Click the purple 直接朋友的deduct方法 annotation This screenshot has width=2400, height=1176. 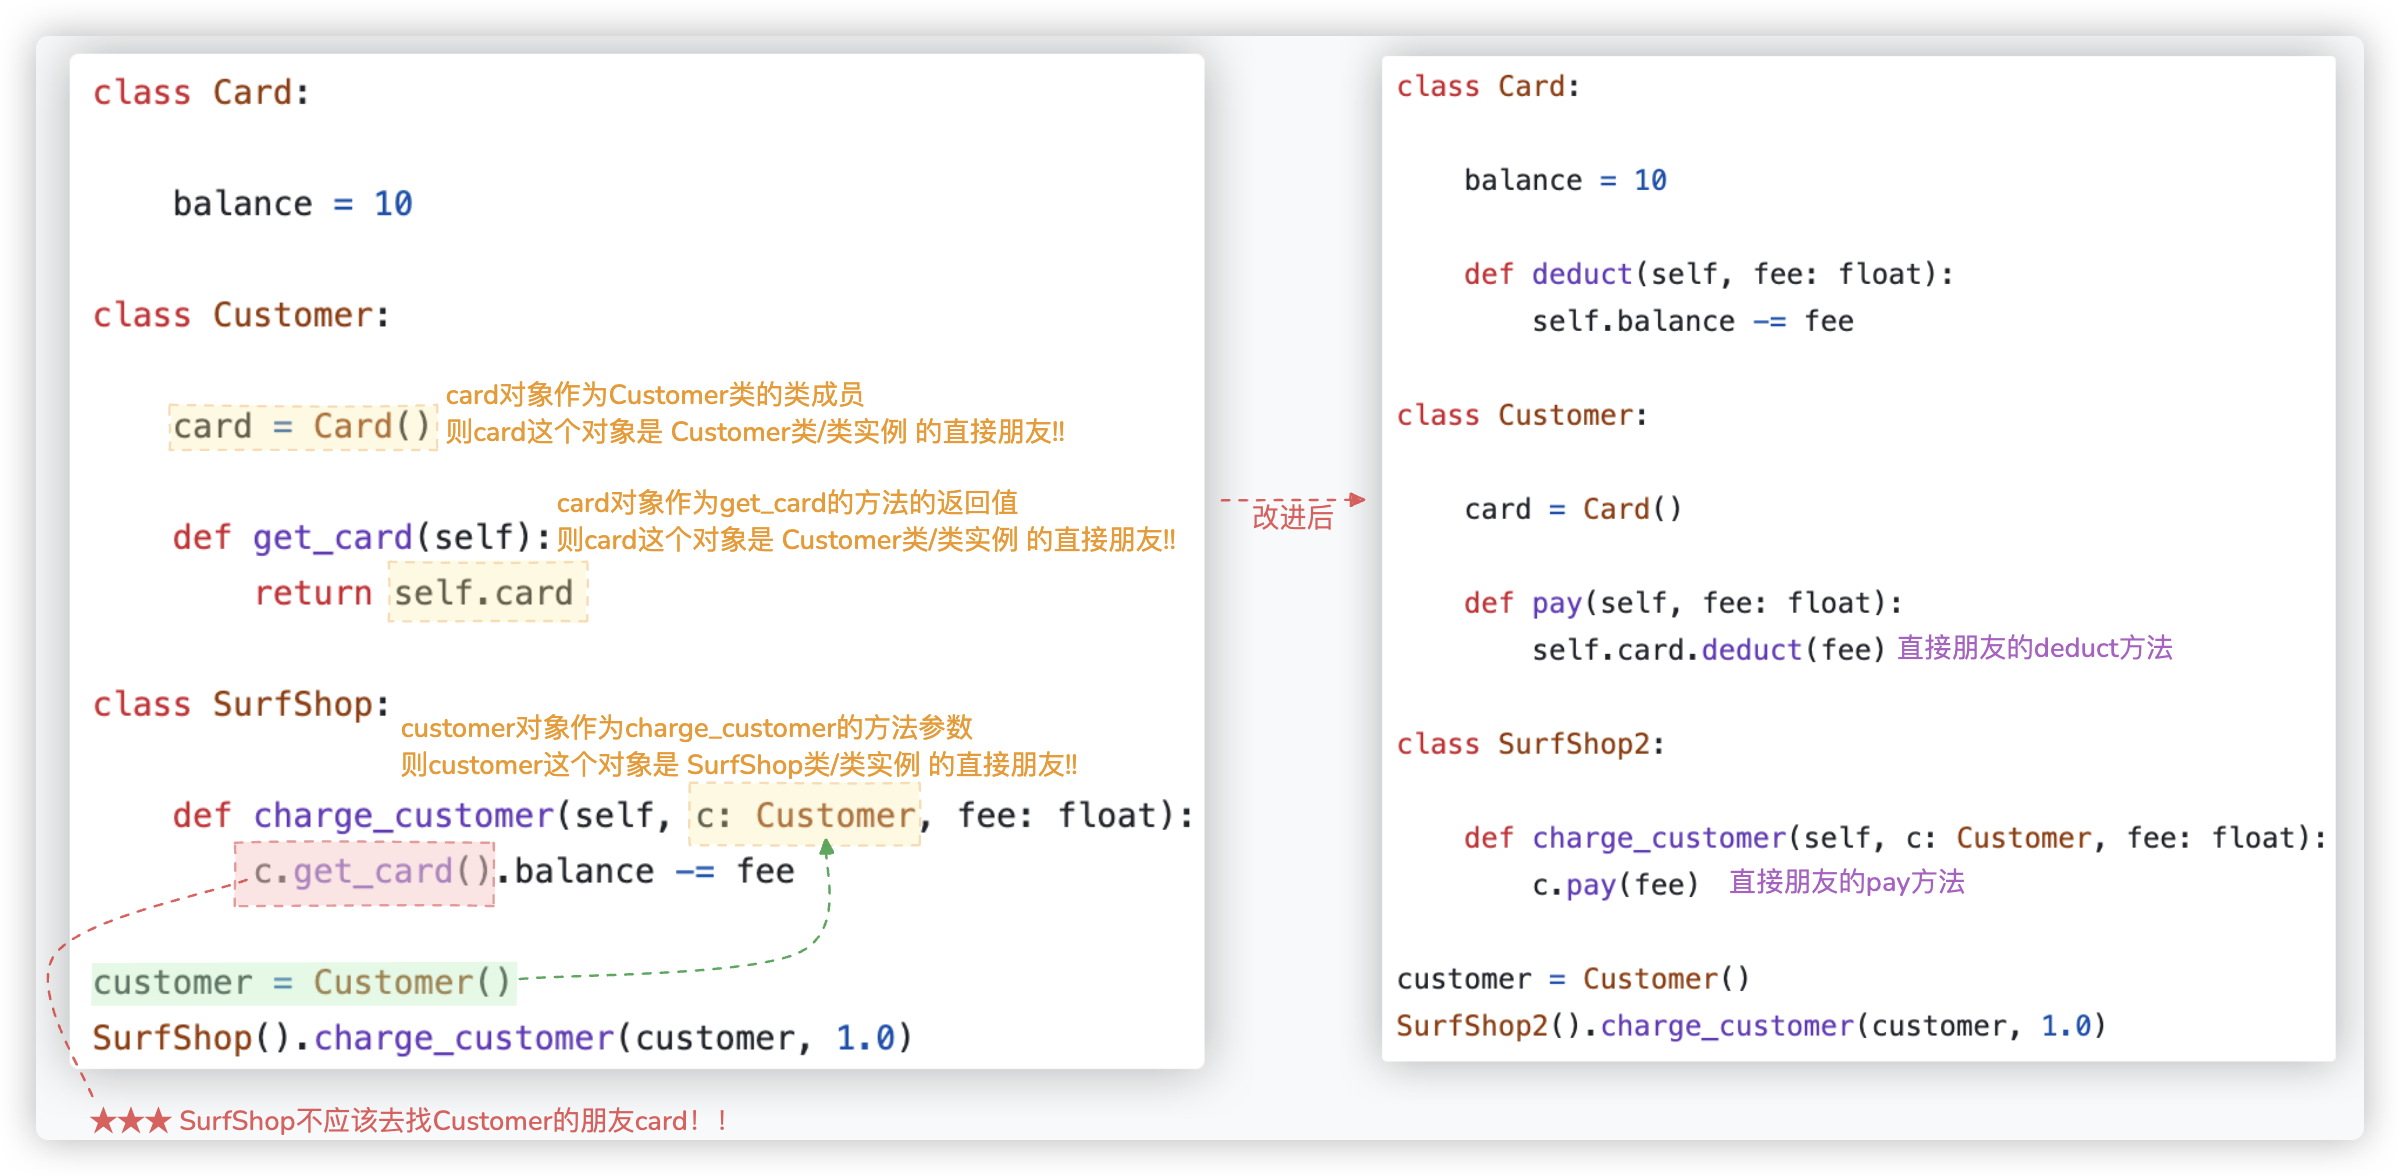tap(2034, 648)
